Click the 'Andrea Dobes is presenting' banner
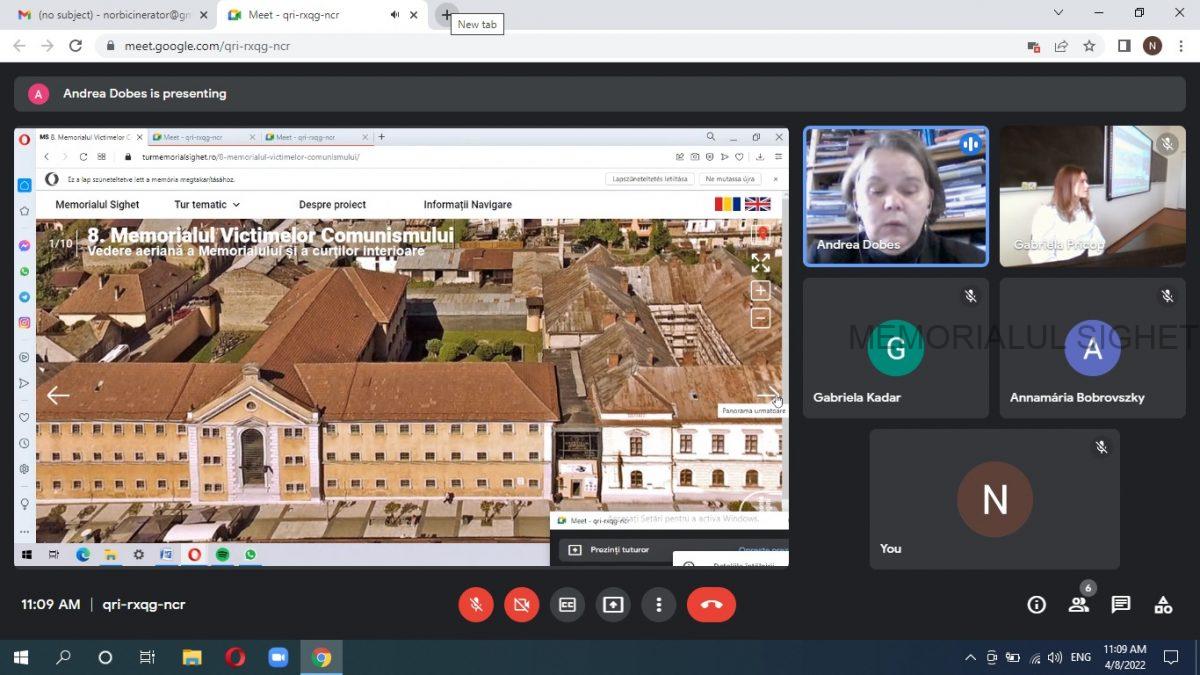 pos(600,93)
